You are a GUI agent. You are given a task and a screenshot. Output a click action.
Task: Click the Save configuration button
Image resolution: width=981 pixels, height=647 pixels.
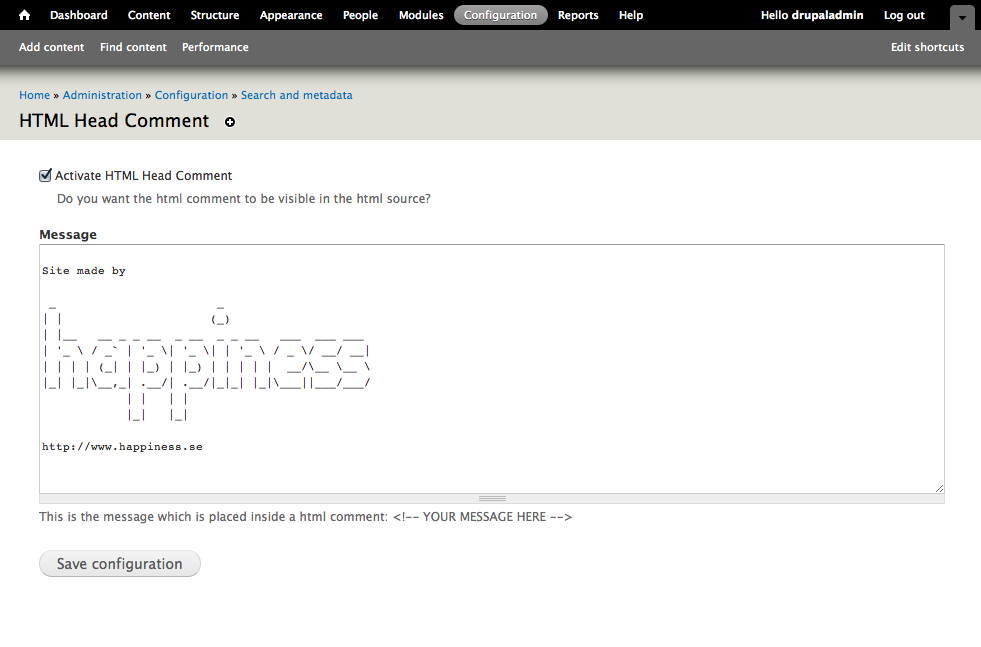[119, 564]
